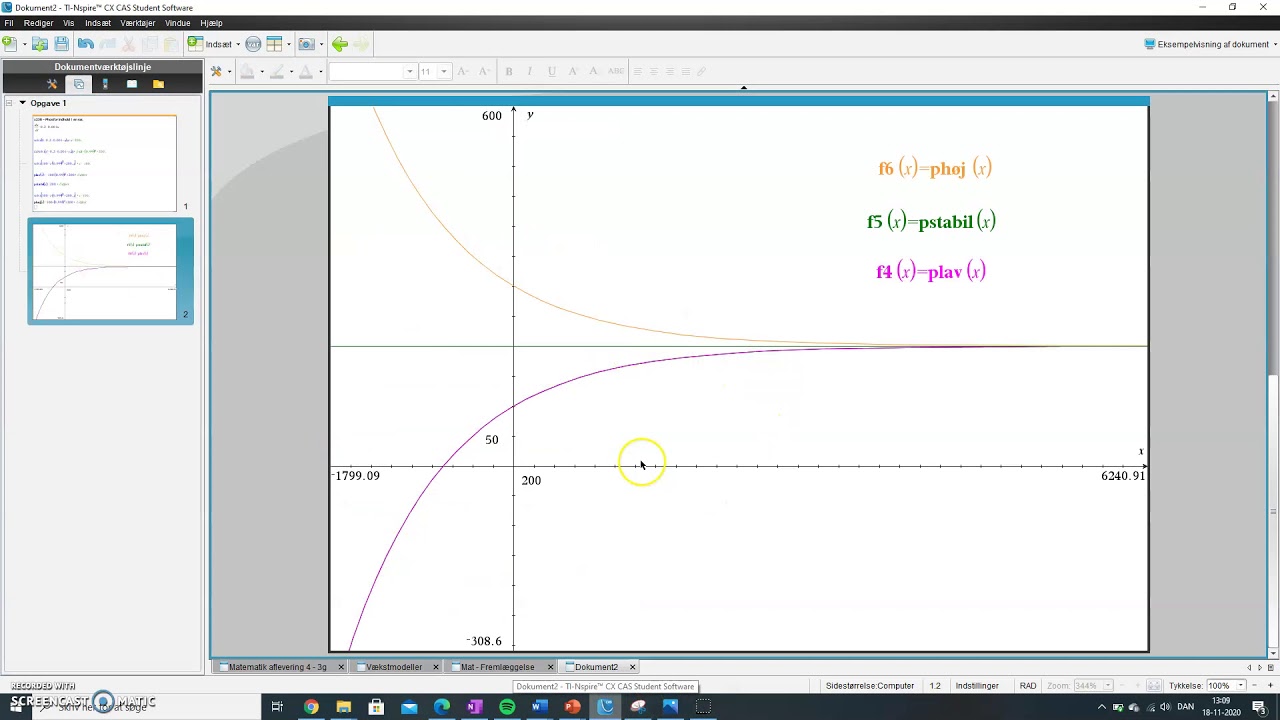Close the Dokument2 tab
Viewport: 1280px width, 720px height.
pos(632,667)
